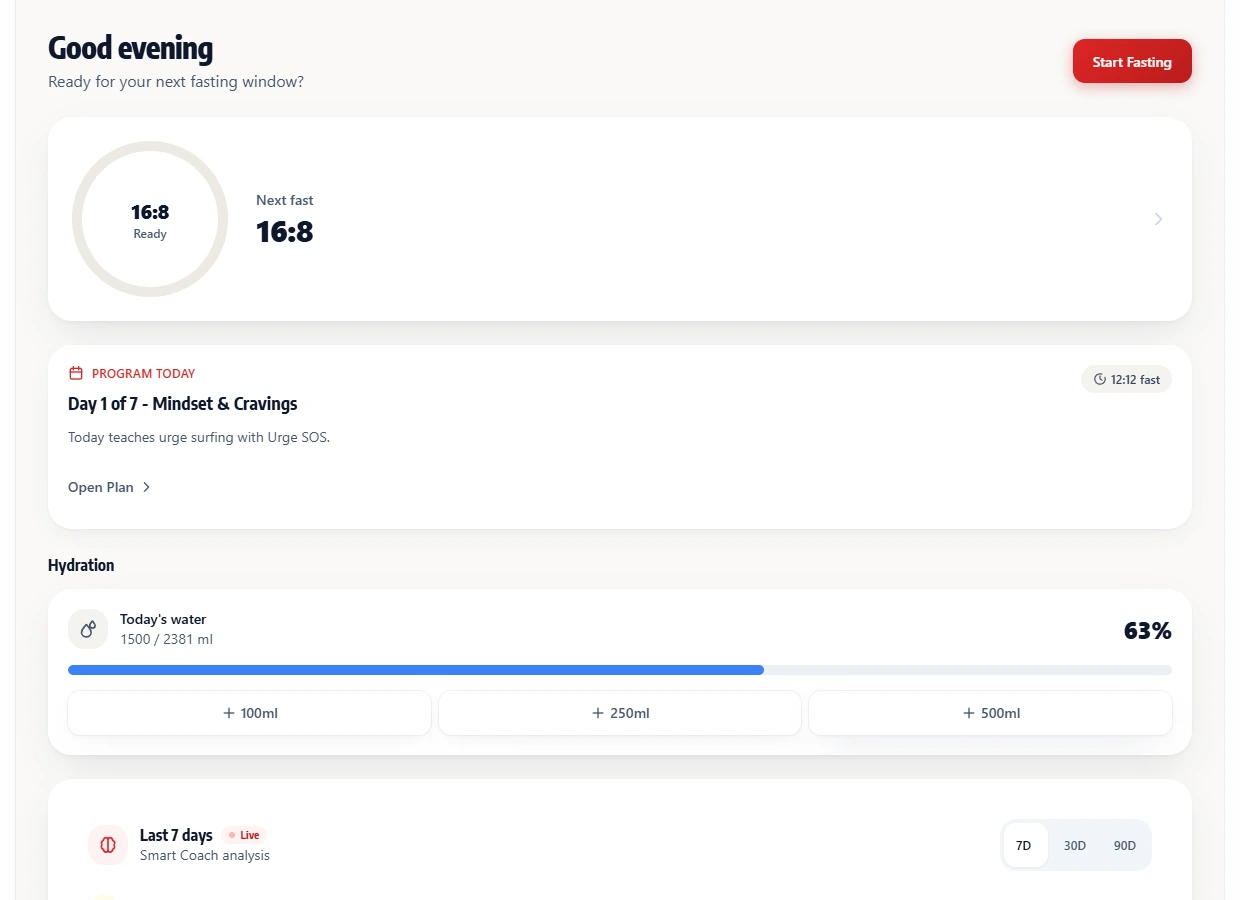Viewport: 1240px width, 900px height.
Task: Click the 63% hydration percentage
Action: [1147, 631]
